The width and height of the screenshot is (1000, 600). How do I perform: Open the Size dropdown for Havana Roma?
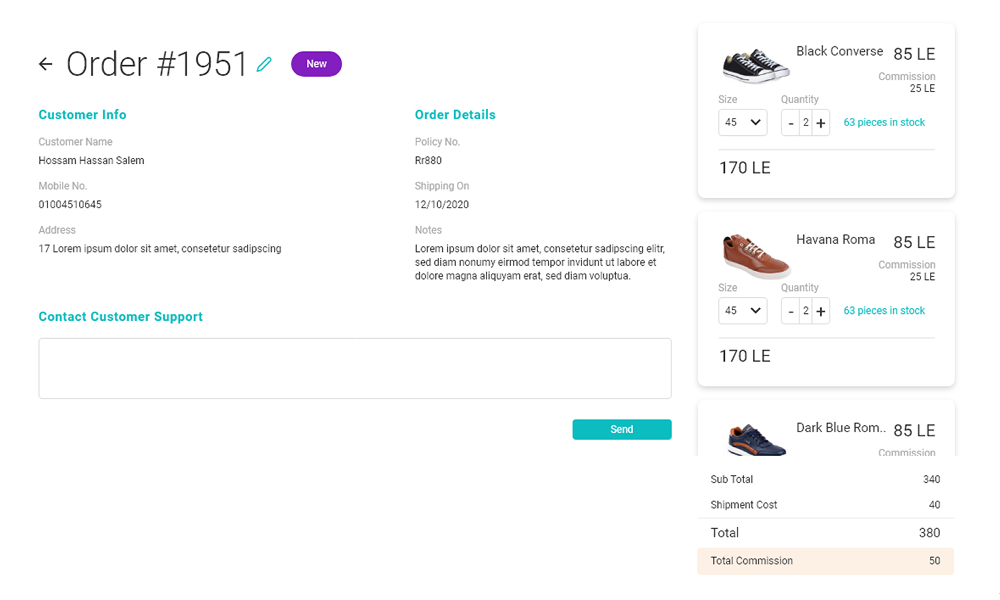click(742, 311)
